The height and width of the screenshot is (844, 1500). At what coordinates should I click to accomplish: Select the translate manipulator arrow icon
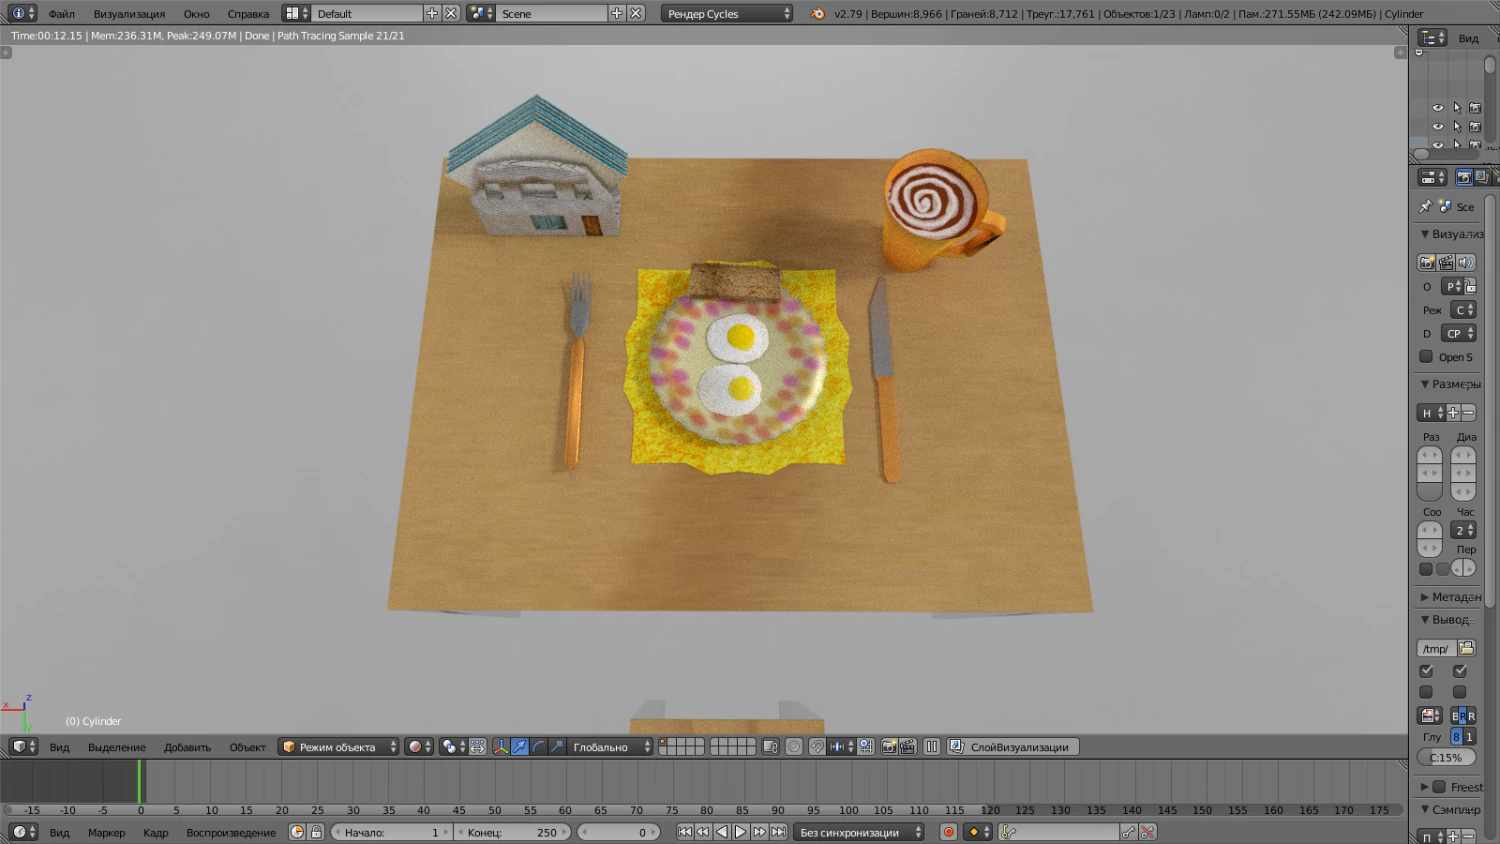pos(518,747)
